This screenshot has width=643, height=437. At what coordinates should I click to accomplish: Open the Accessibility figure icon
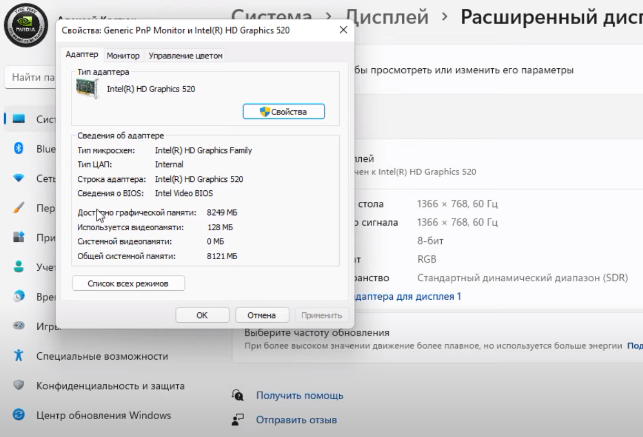click(18, 355)
